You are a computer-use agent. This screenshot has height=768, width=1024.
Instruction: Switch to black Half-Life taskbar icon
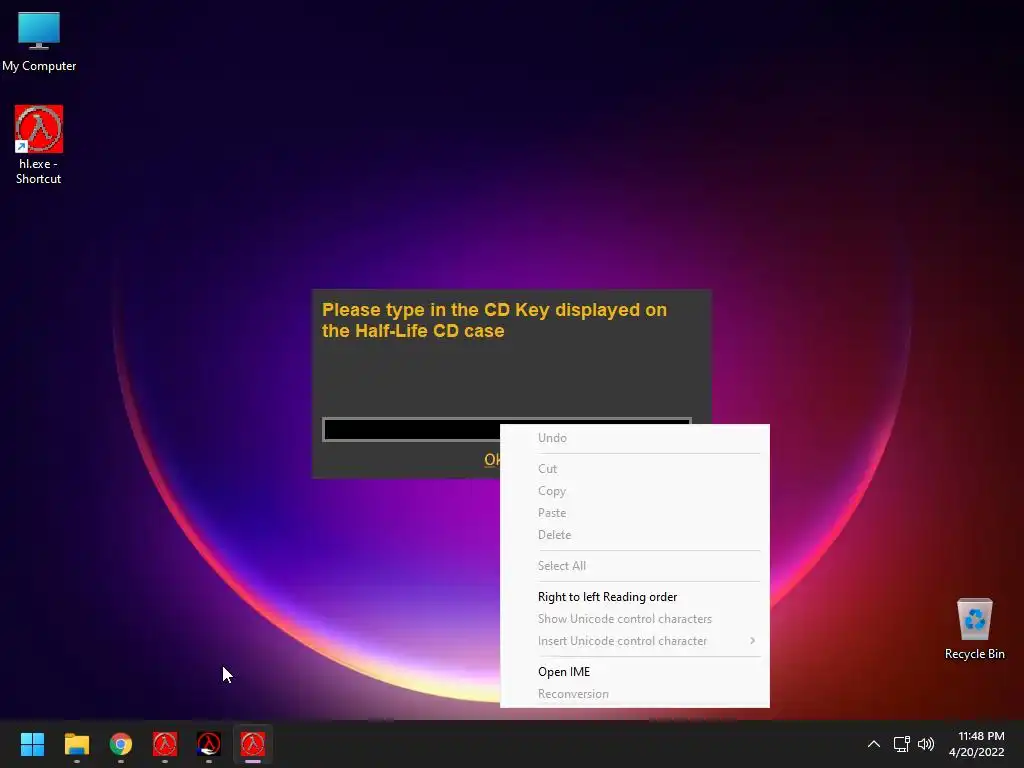pyautogui.click(x=209, y=744)
